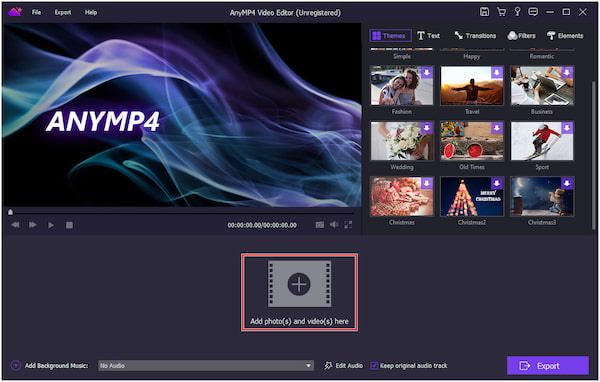Open the Export menu
The height and width of the screenshot is (382, 600).
(x=63, y=12)
